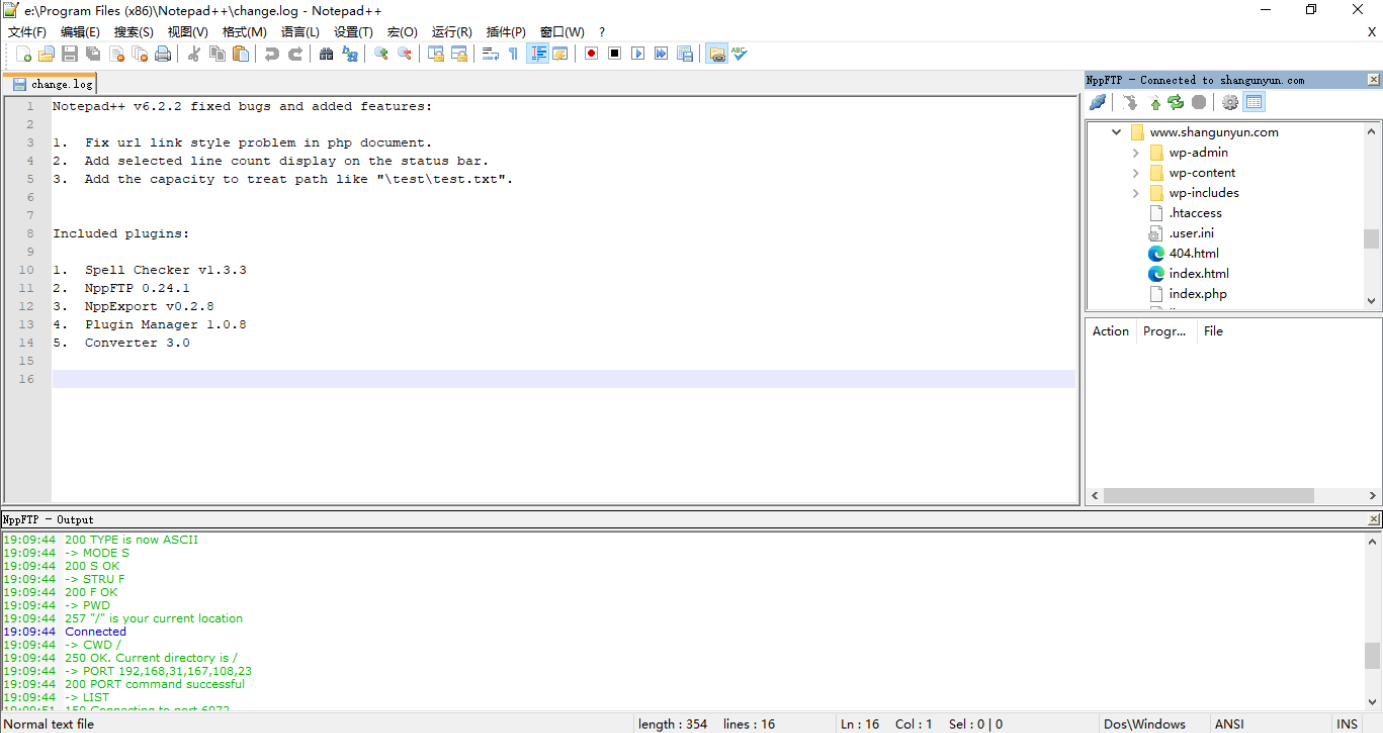The height and width of the screenshot is (733, 1383).
Task: Click the spell check ABC icon
Action: coord(740,54)
